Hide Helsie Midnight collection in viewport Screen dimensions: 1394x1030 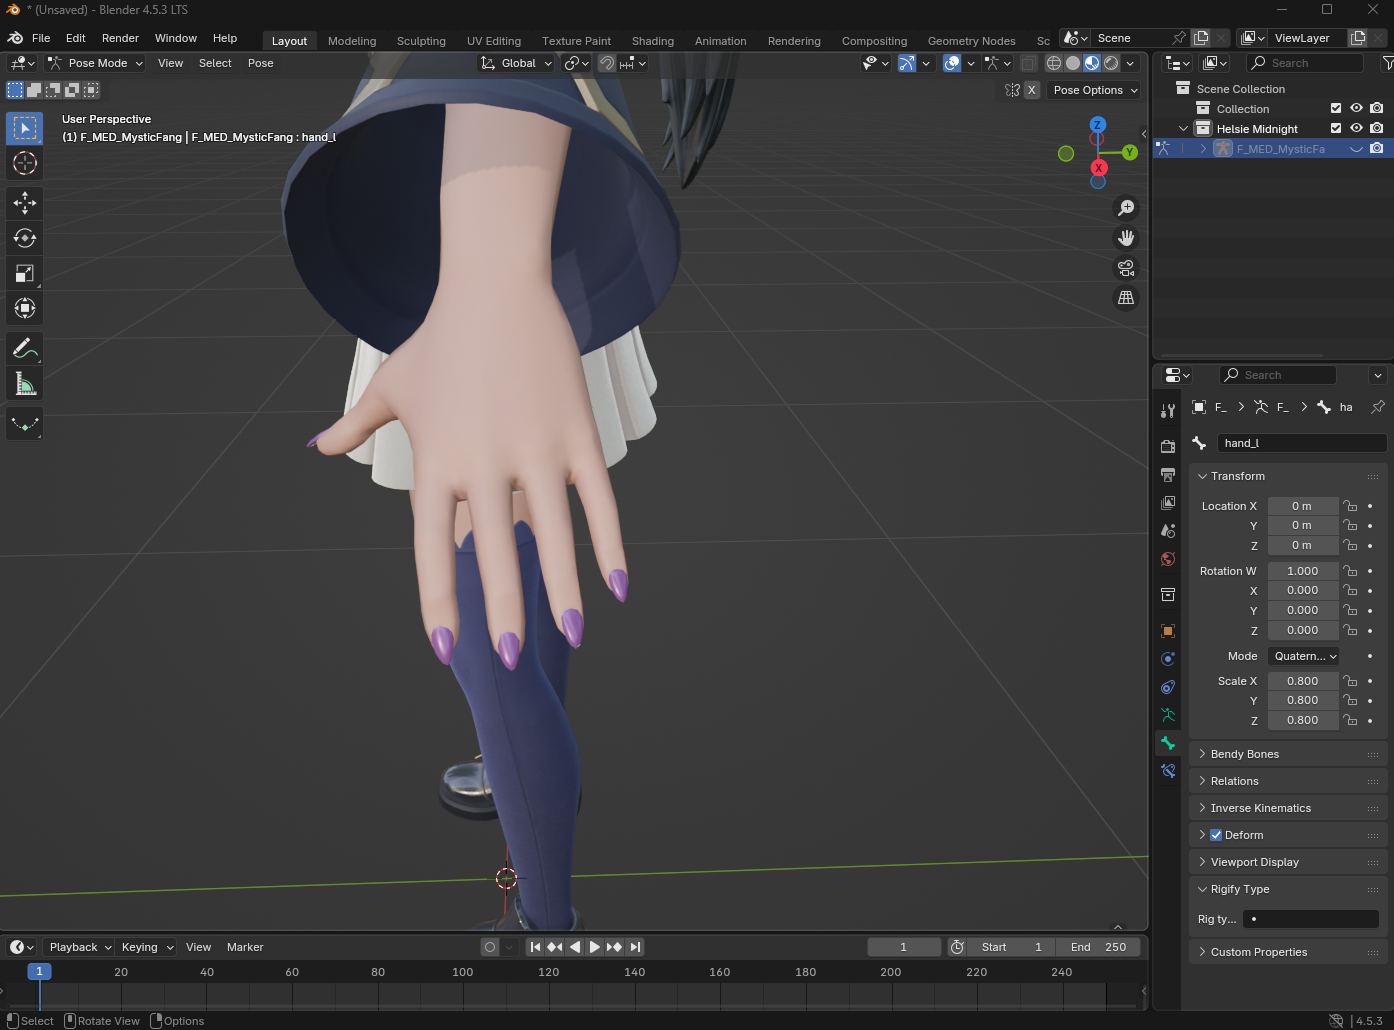(1356, 128)
